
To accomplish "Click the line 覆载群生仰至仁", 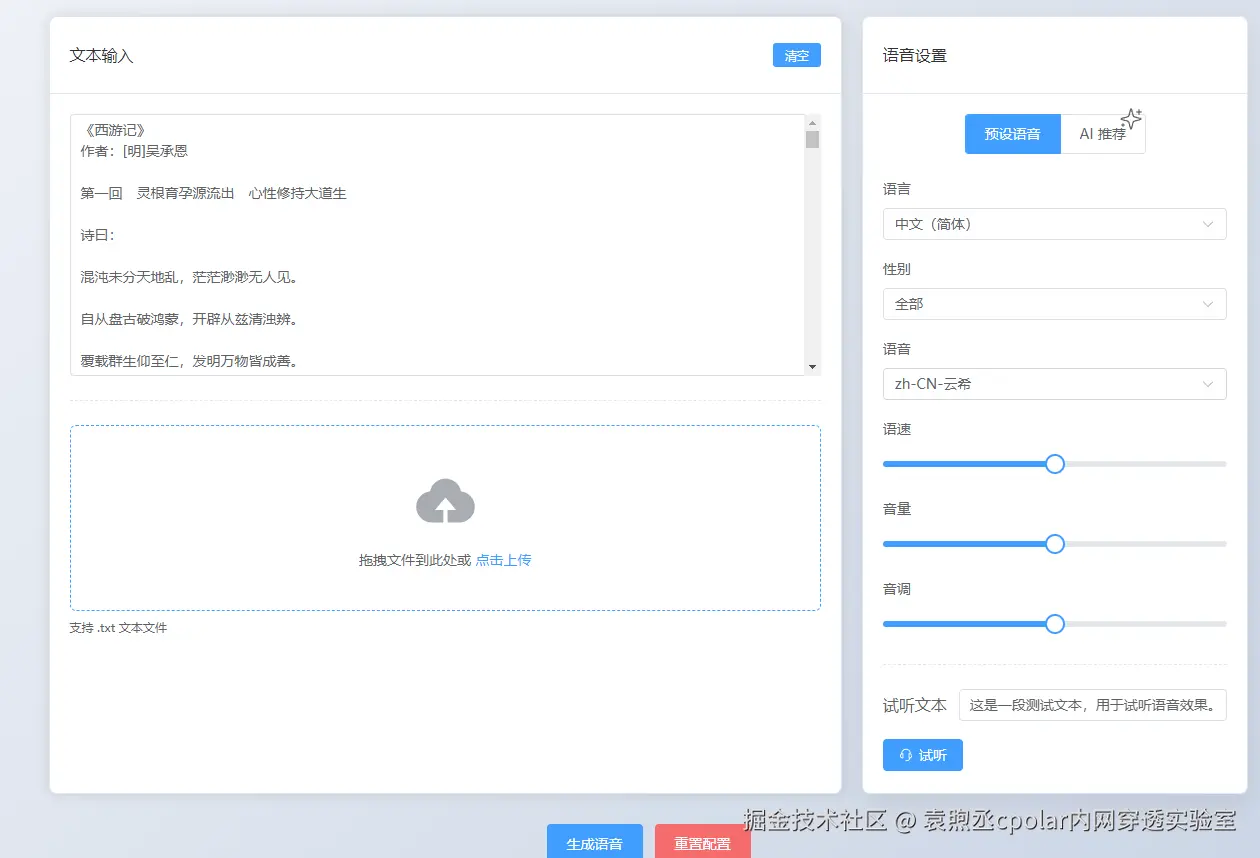I will tap(189, 361).
